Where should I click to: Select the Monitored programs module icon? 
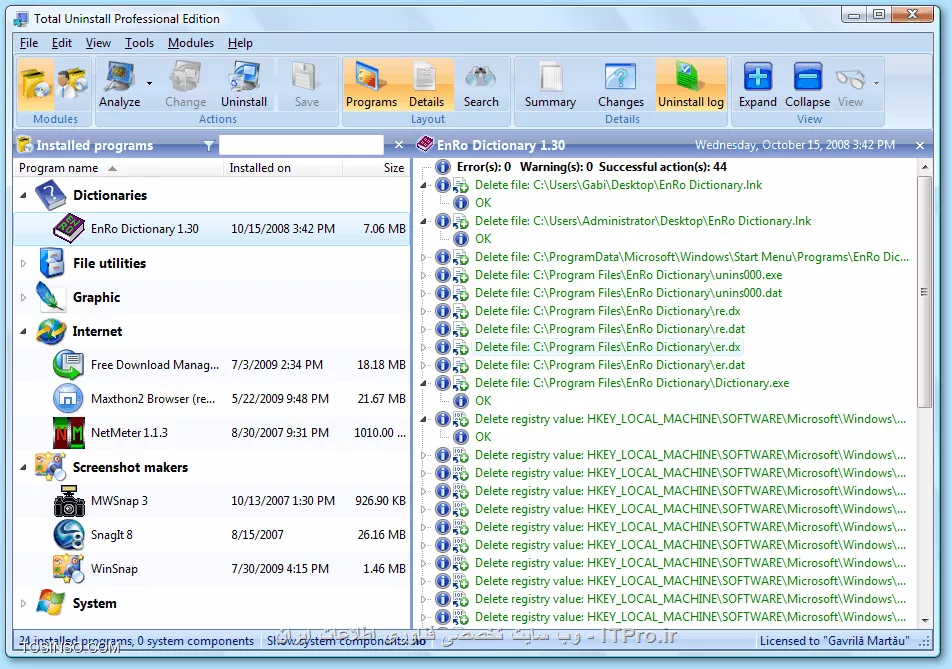point(73,84)
